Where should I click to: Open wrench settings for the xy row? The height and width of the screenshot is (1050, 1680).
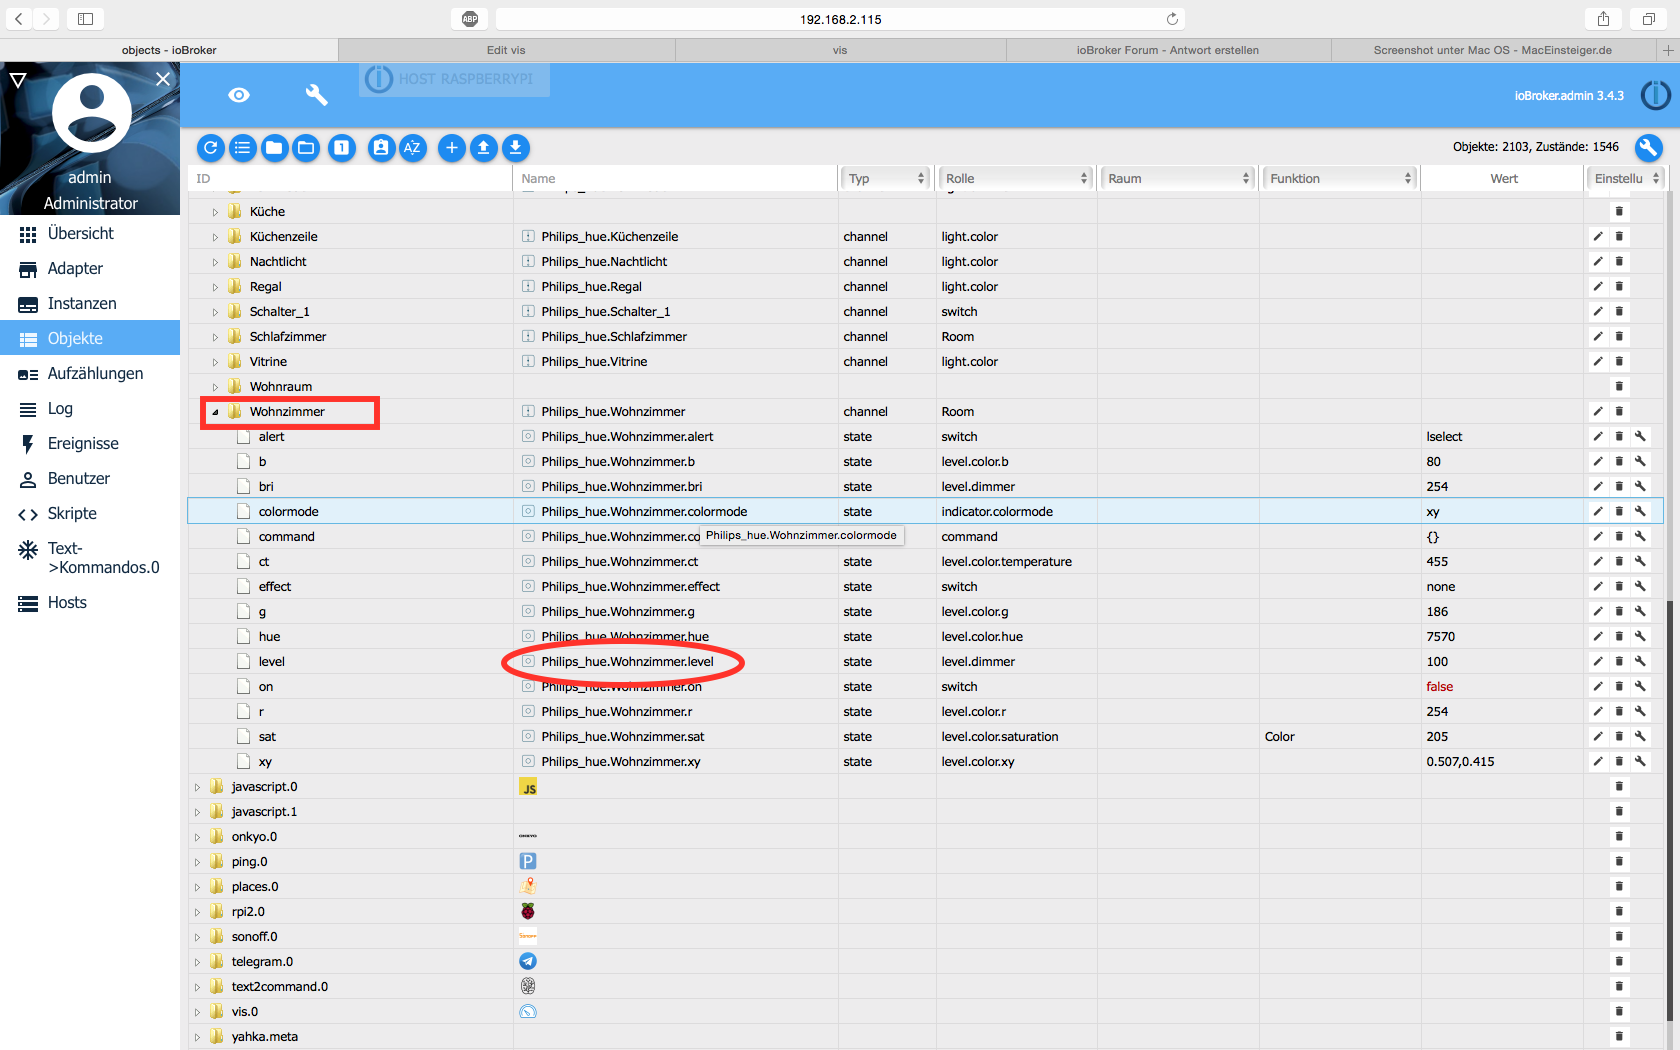pyautogui.click(x=1640, y=762)
